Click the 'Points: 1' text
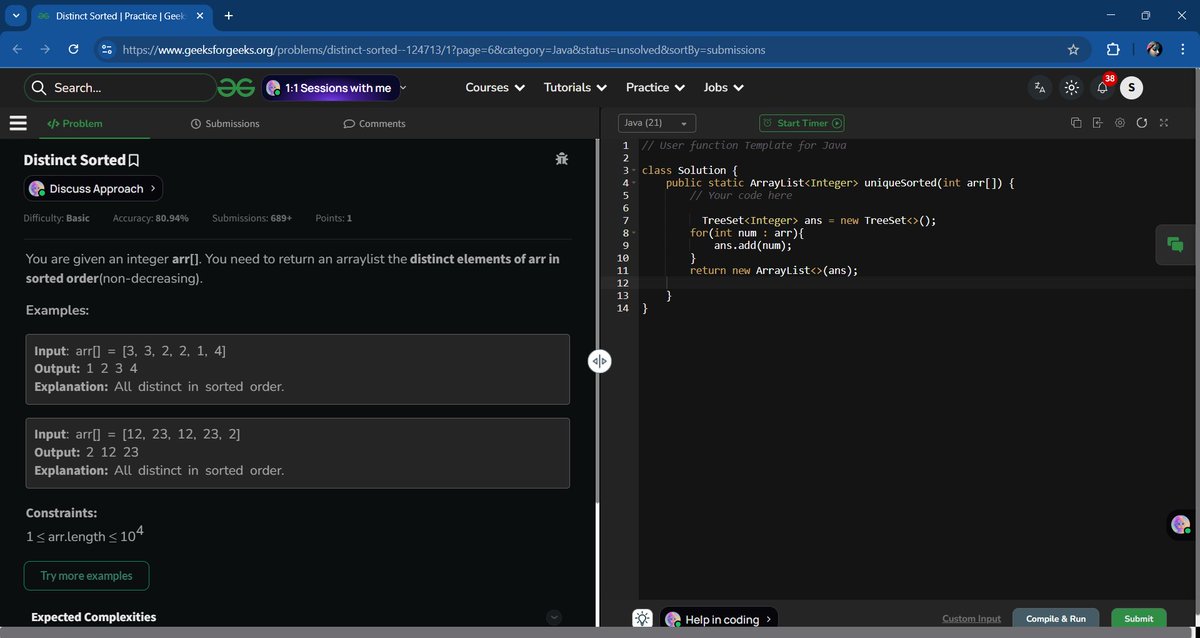This screenshot has width=1200, height=638. pyautogui.click(x=333, y=218)
